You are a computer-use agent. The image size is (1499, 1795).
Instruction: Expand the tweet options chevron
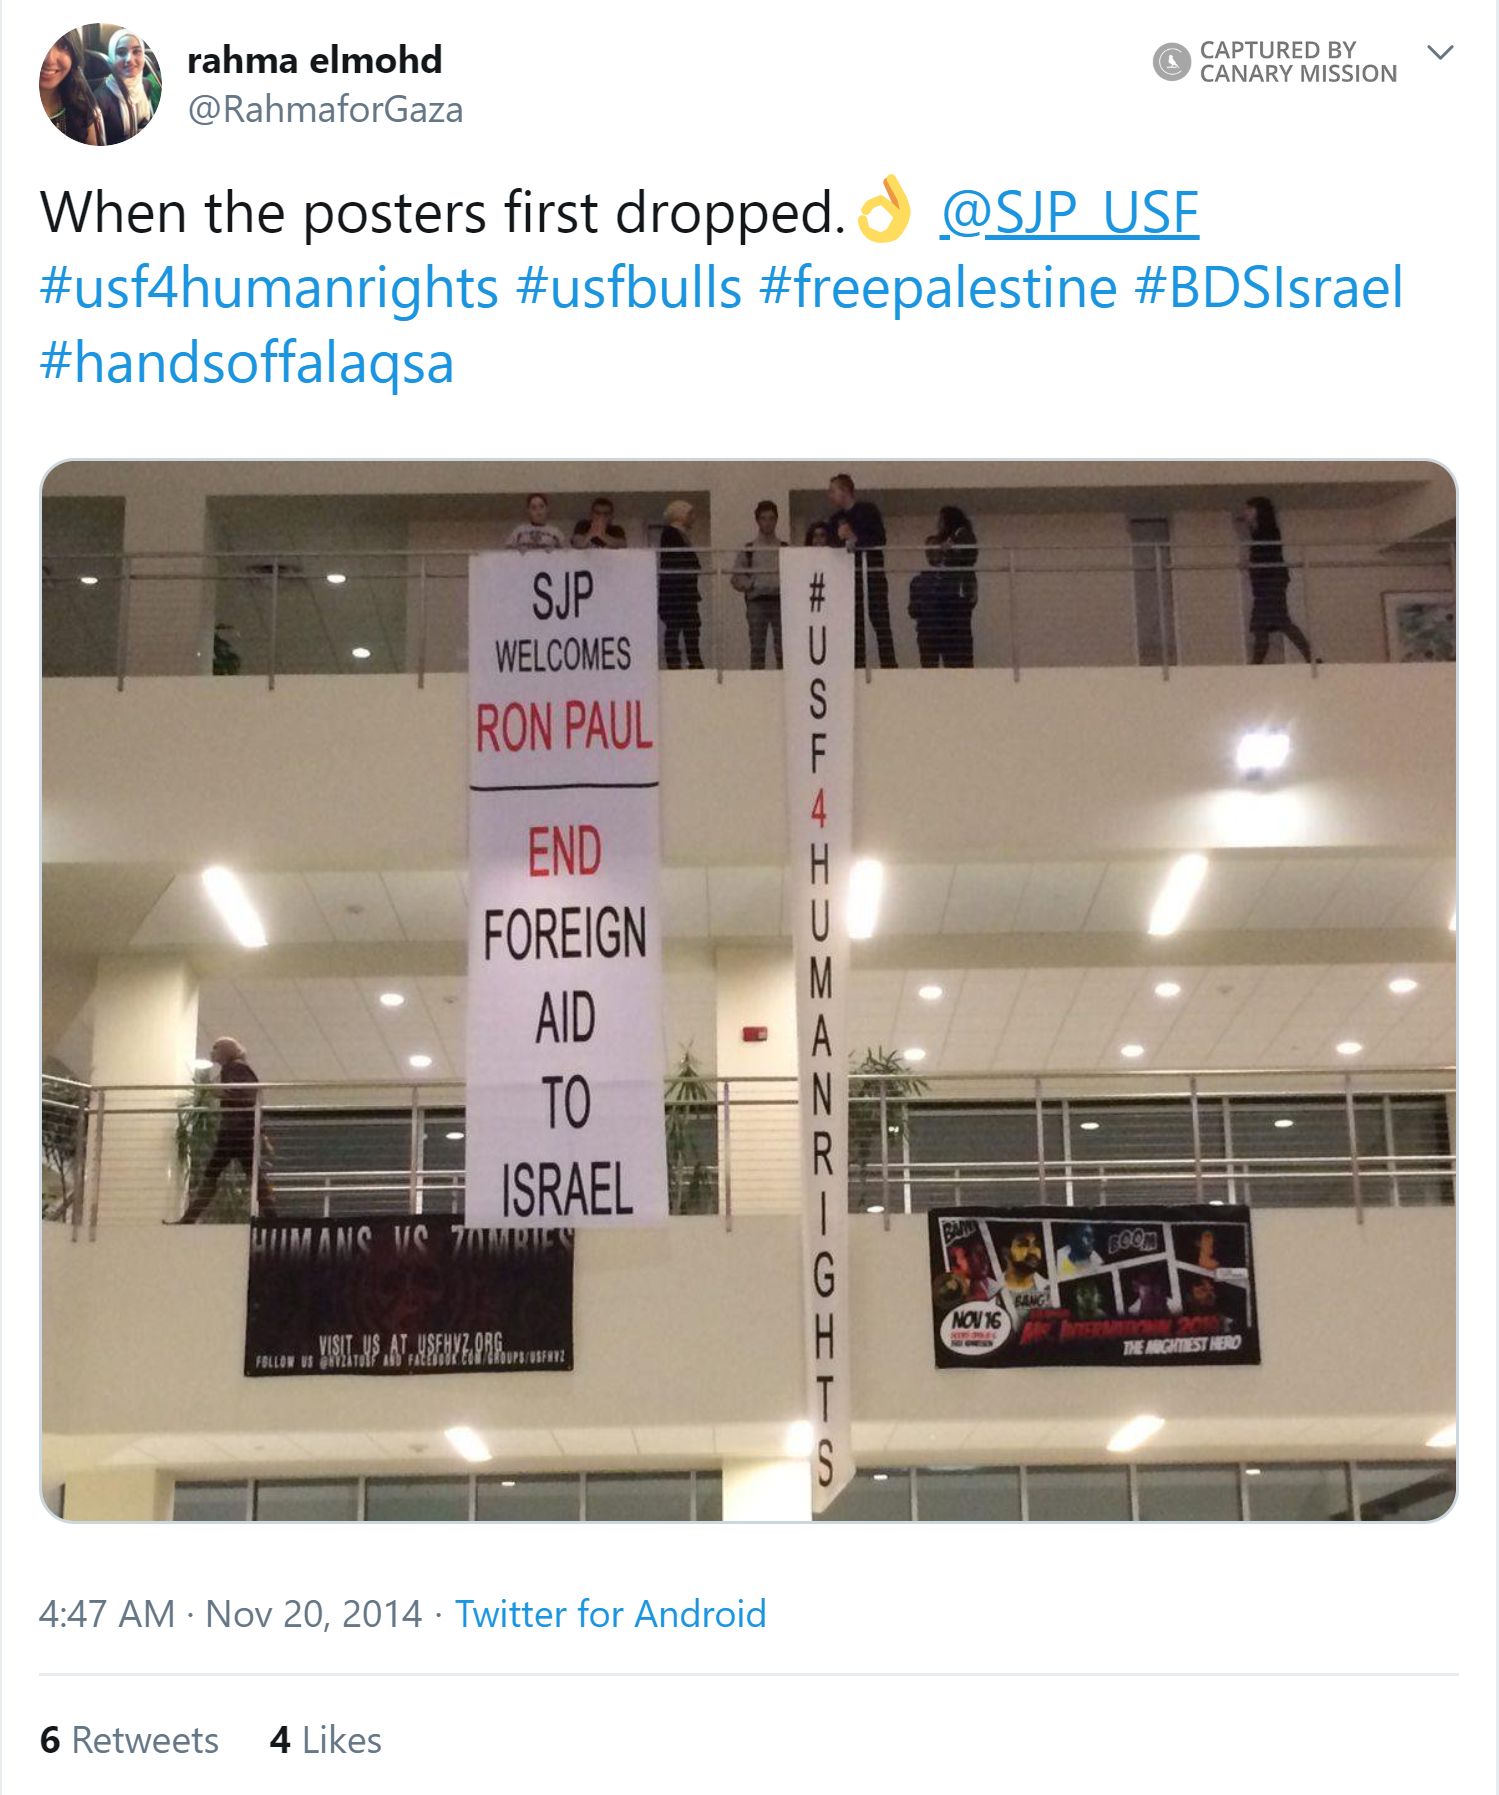click(1440, 52)
